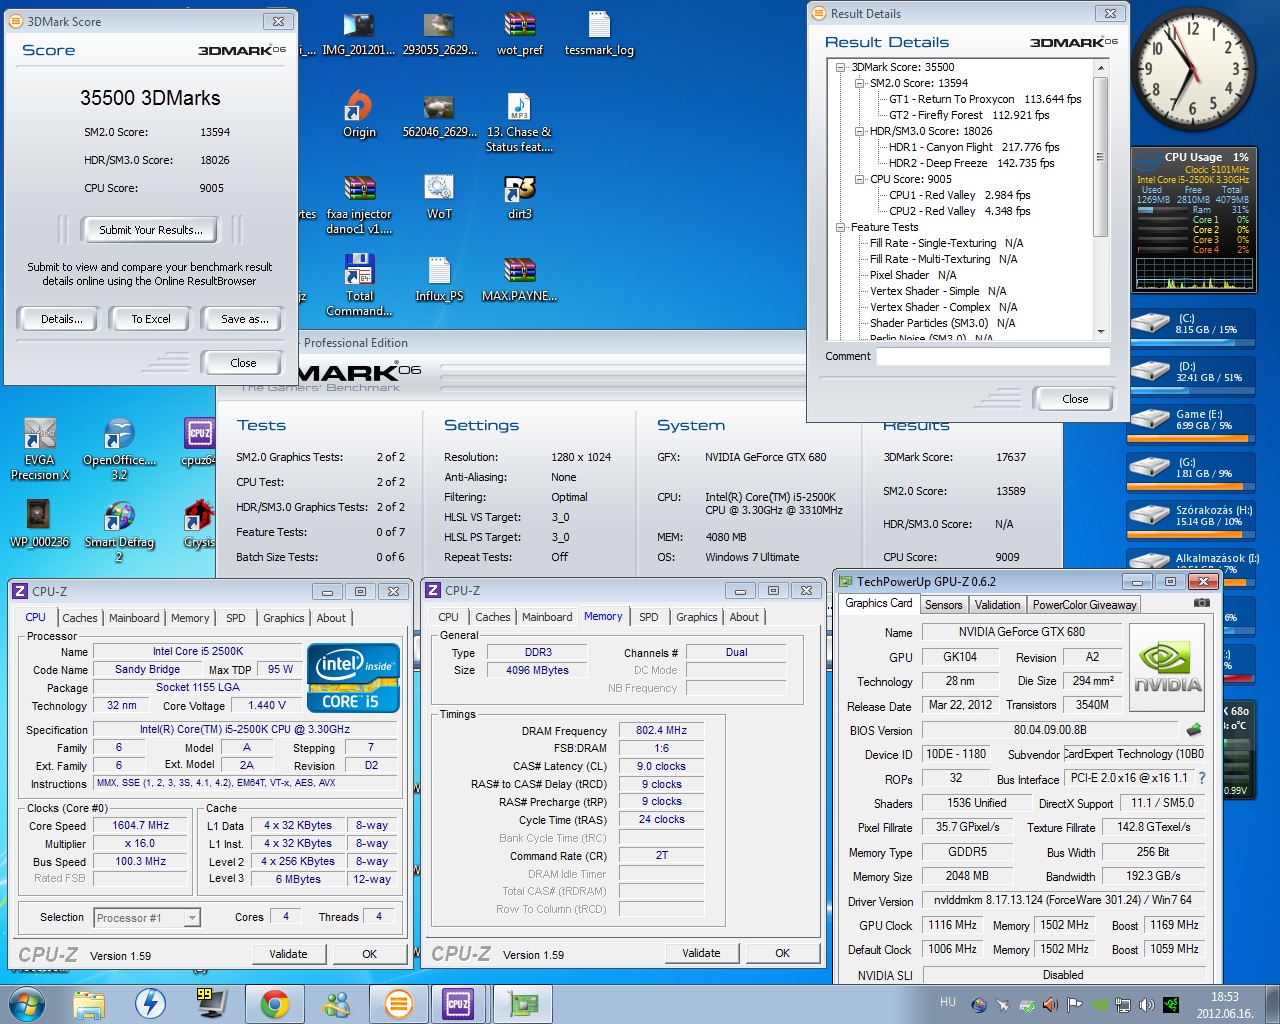Click the To Excel button
The width and height of the screenshot is (1280, 1024).
[151, 319]
